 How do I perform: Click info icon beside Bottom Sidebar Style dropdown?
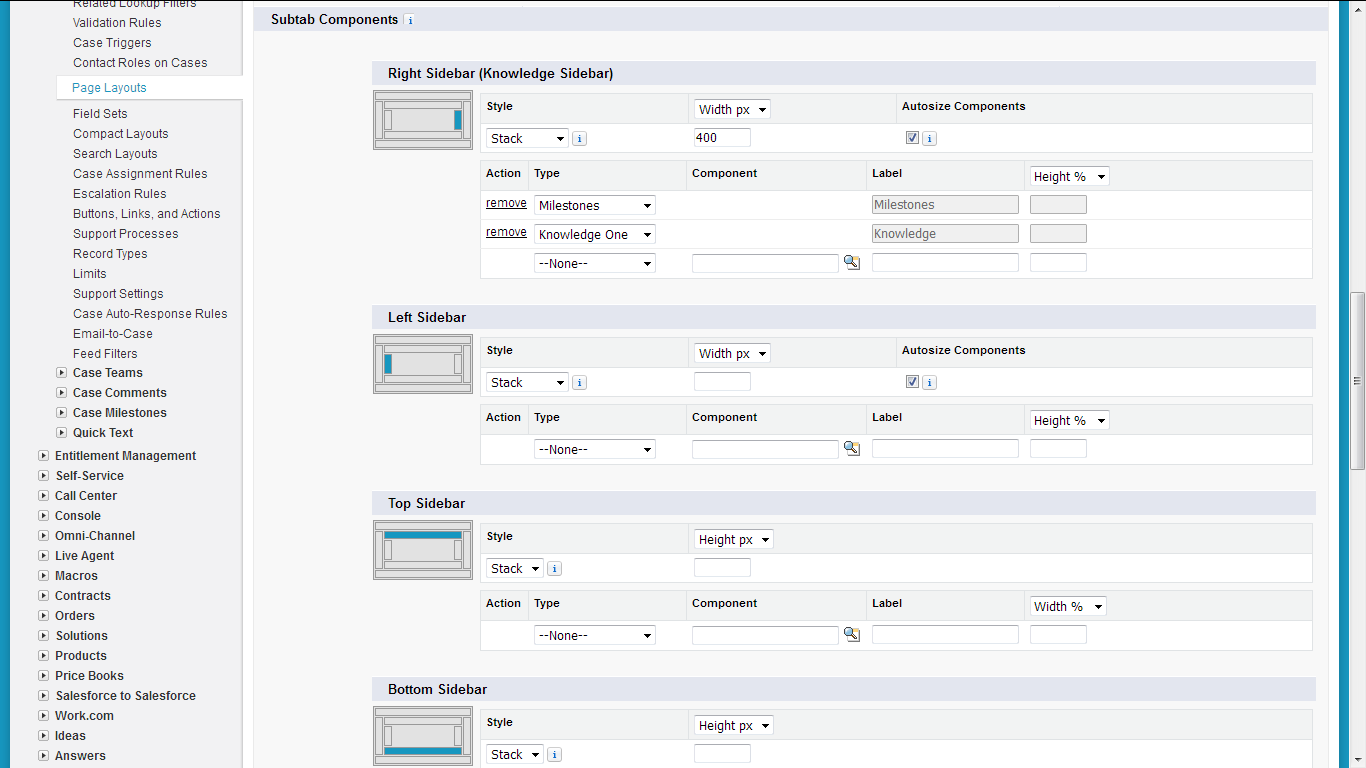point(555,755)
